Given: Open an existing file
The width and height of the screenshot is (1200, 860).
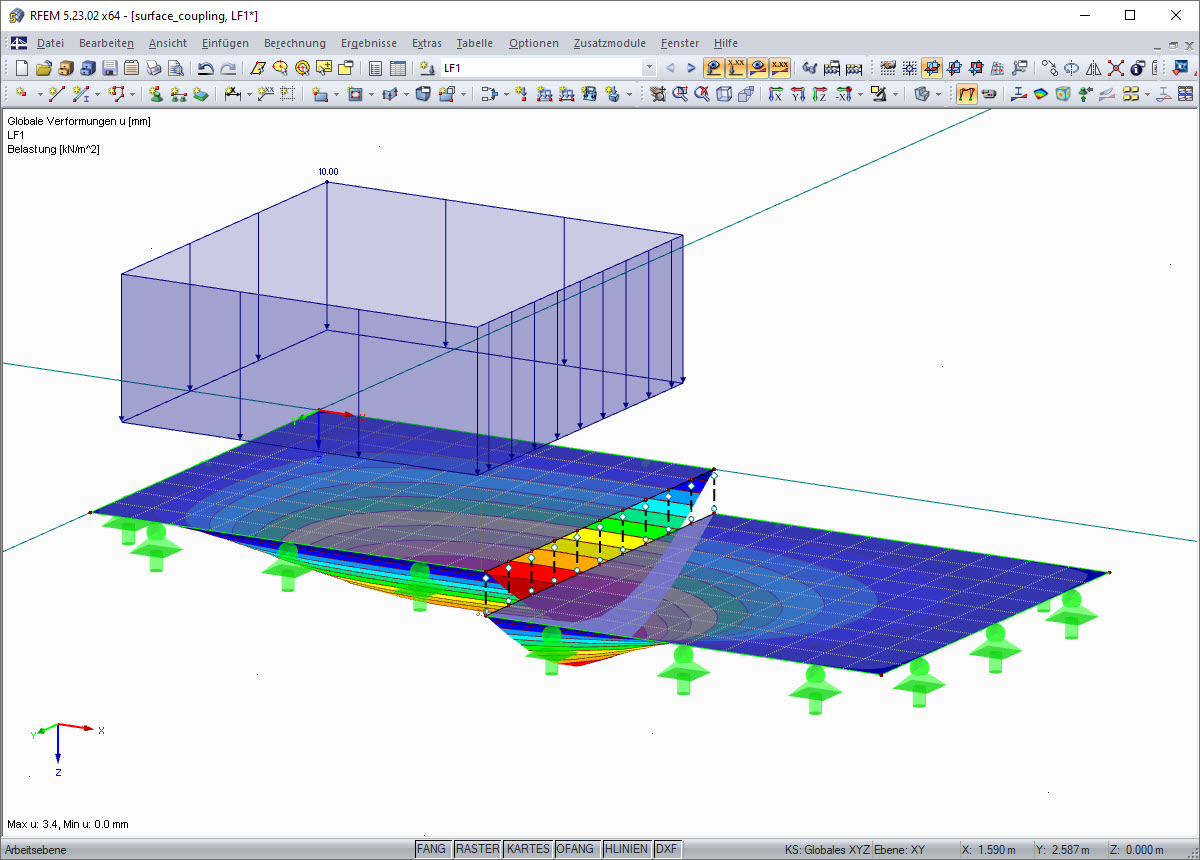Looking at the screenshot, I should click(x=43, y=68).
